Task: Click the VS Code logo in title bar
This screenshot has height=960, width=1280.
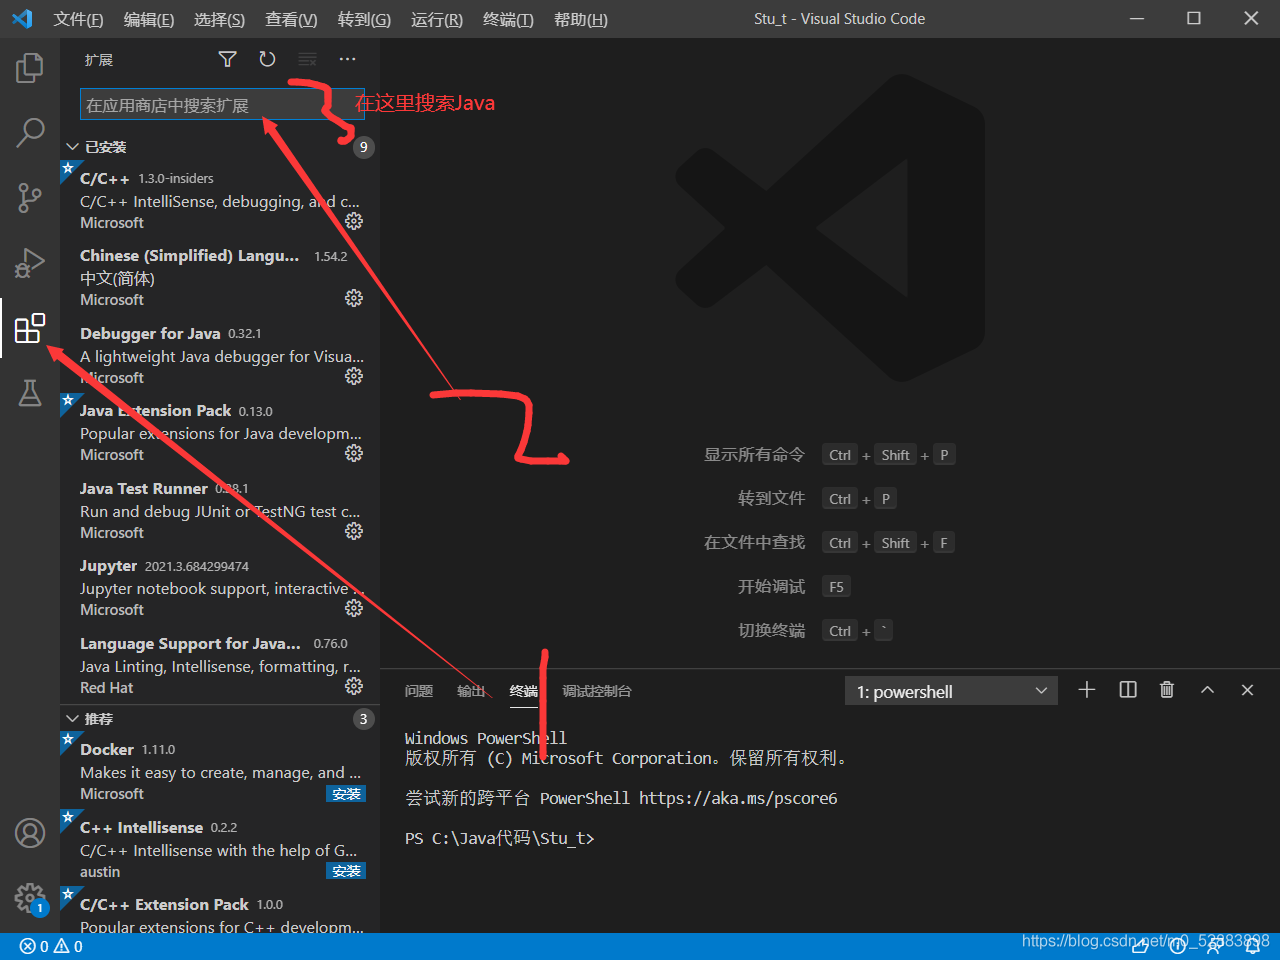Action: pyautogui.click(x=22, y=19)
